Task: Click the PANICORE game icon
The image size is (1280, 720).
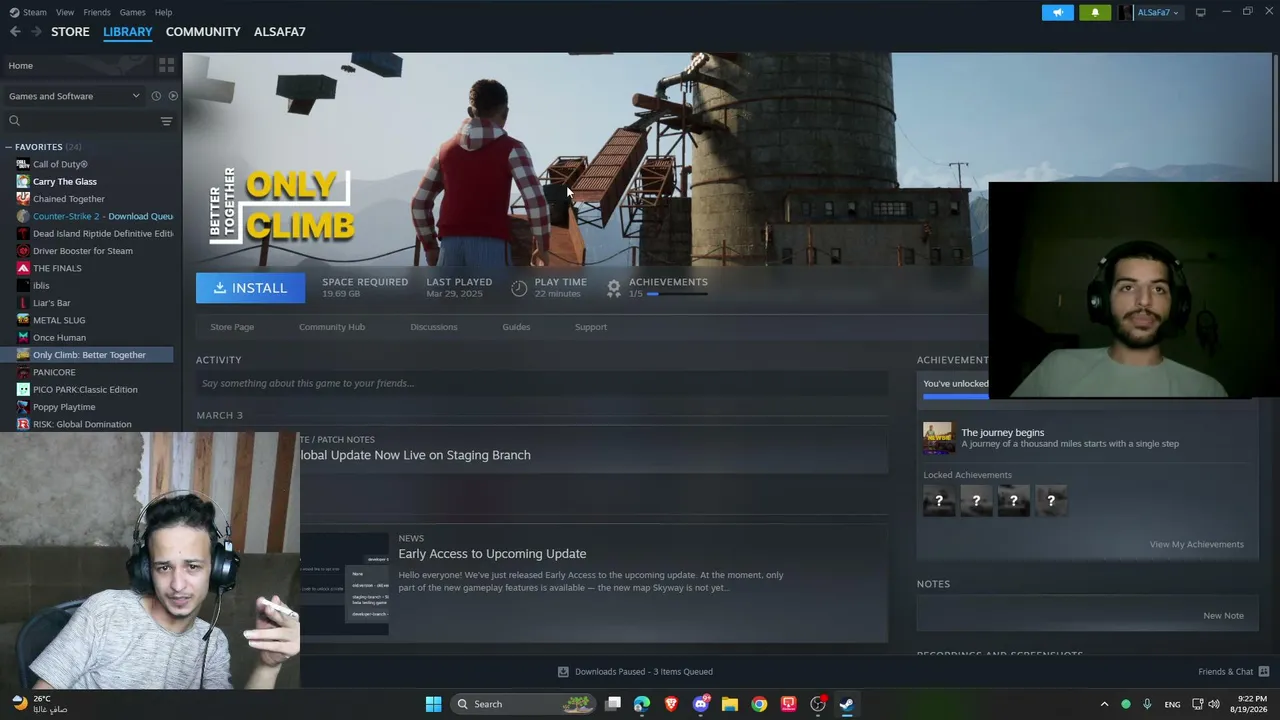Action: (23, 372)
